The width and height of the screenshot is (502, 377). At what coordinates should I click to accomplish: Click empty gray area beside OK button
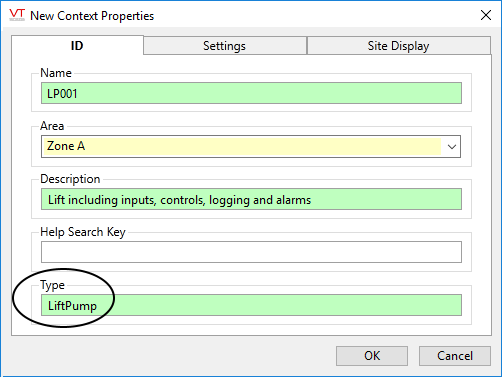[173, 356]
